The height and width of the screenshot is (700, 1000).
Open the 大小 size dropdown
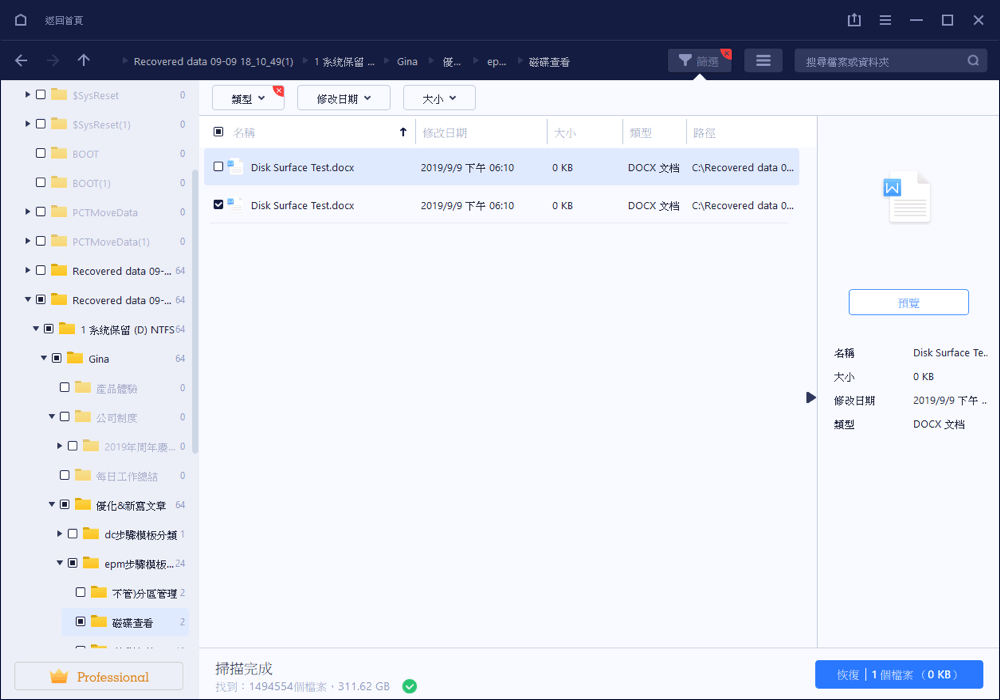click(x=439, y=98)
